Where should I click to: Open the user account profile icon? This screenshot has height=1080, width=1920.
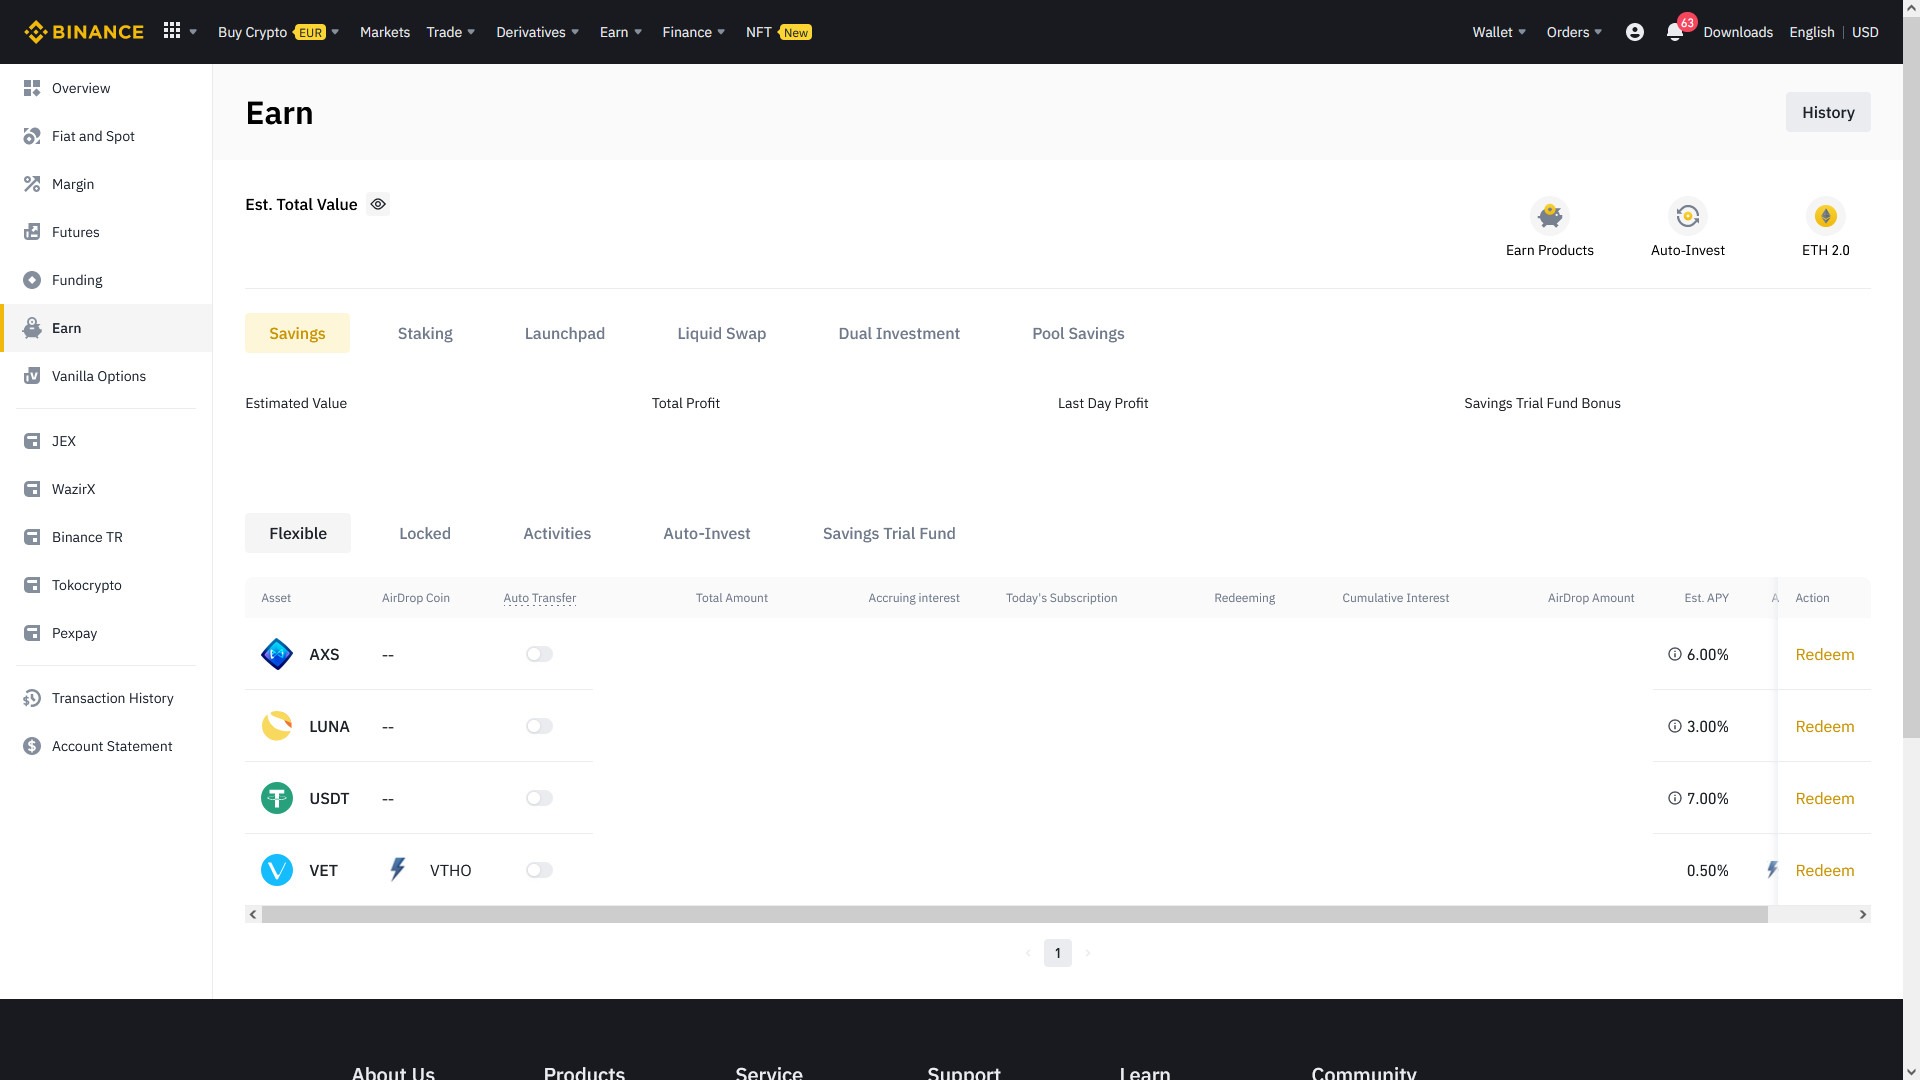pyautogui.click(x=1634, y=32)
